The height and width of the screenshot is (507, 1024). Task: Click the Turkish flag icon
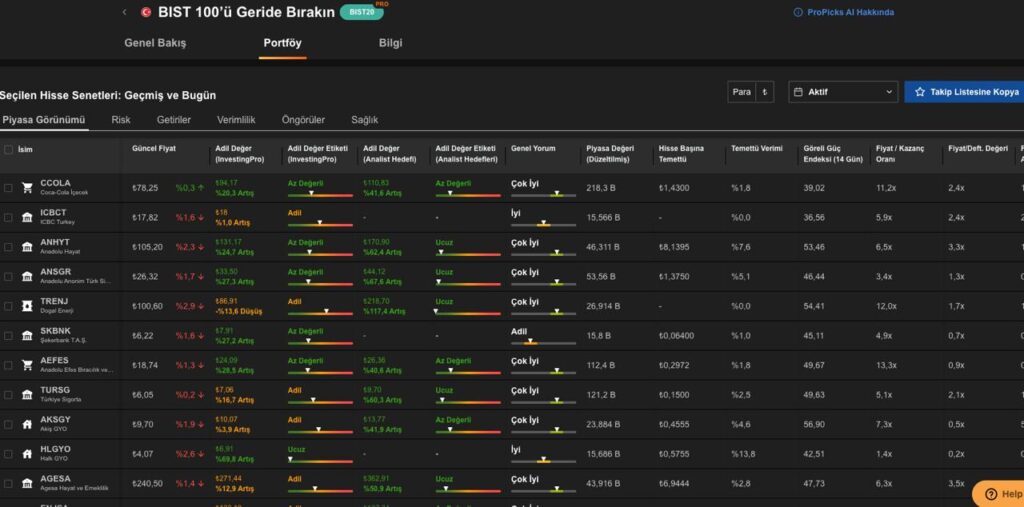[x=146, y=12]
